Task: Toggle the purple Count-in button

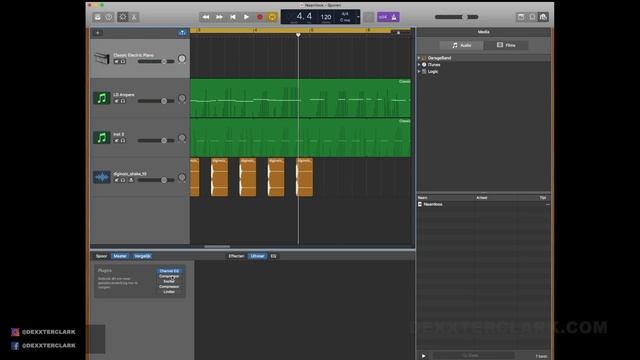Action: (382, 17)
